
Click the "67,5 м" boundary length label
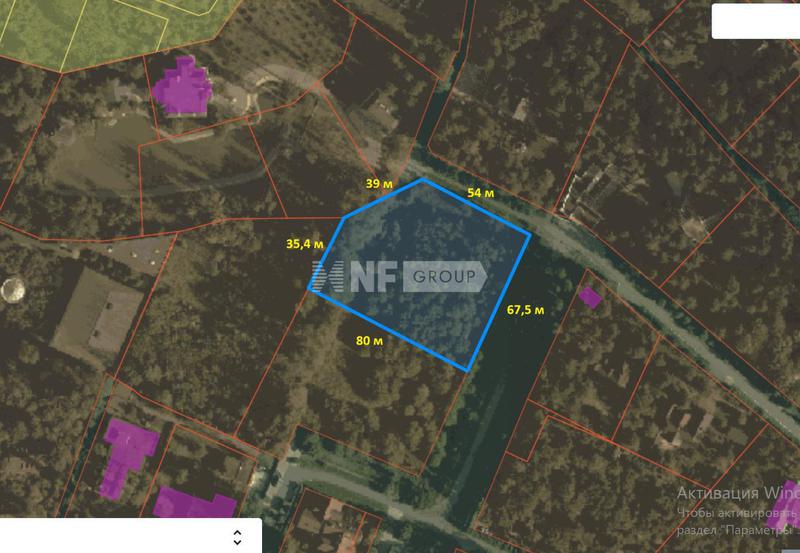526,310
